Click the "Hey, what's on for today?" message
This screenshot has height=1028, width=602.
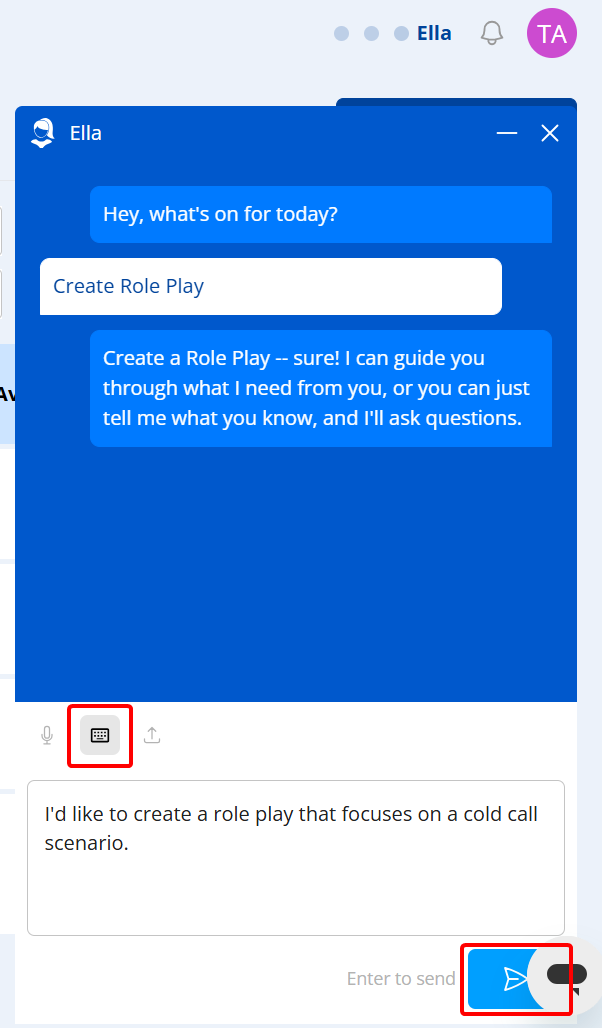[320, 214]
